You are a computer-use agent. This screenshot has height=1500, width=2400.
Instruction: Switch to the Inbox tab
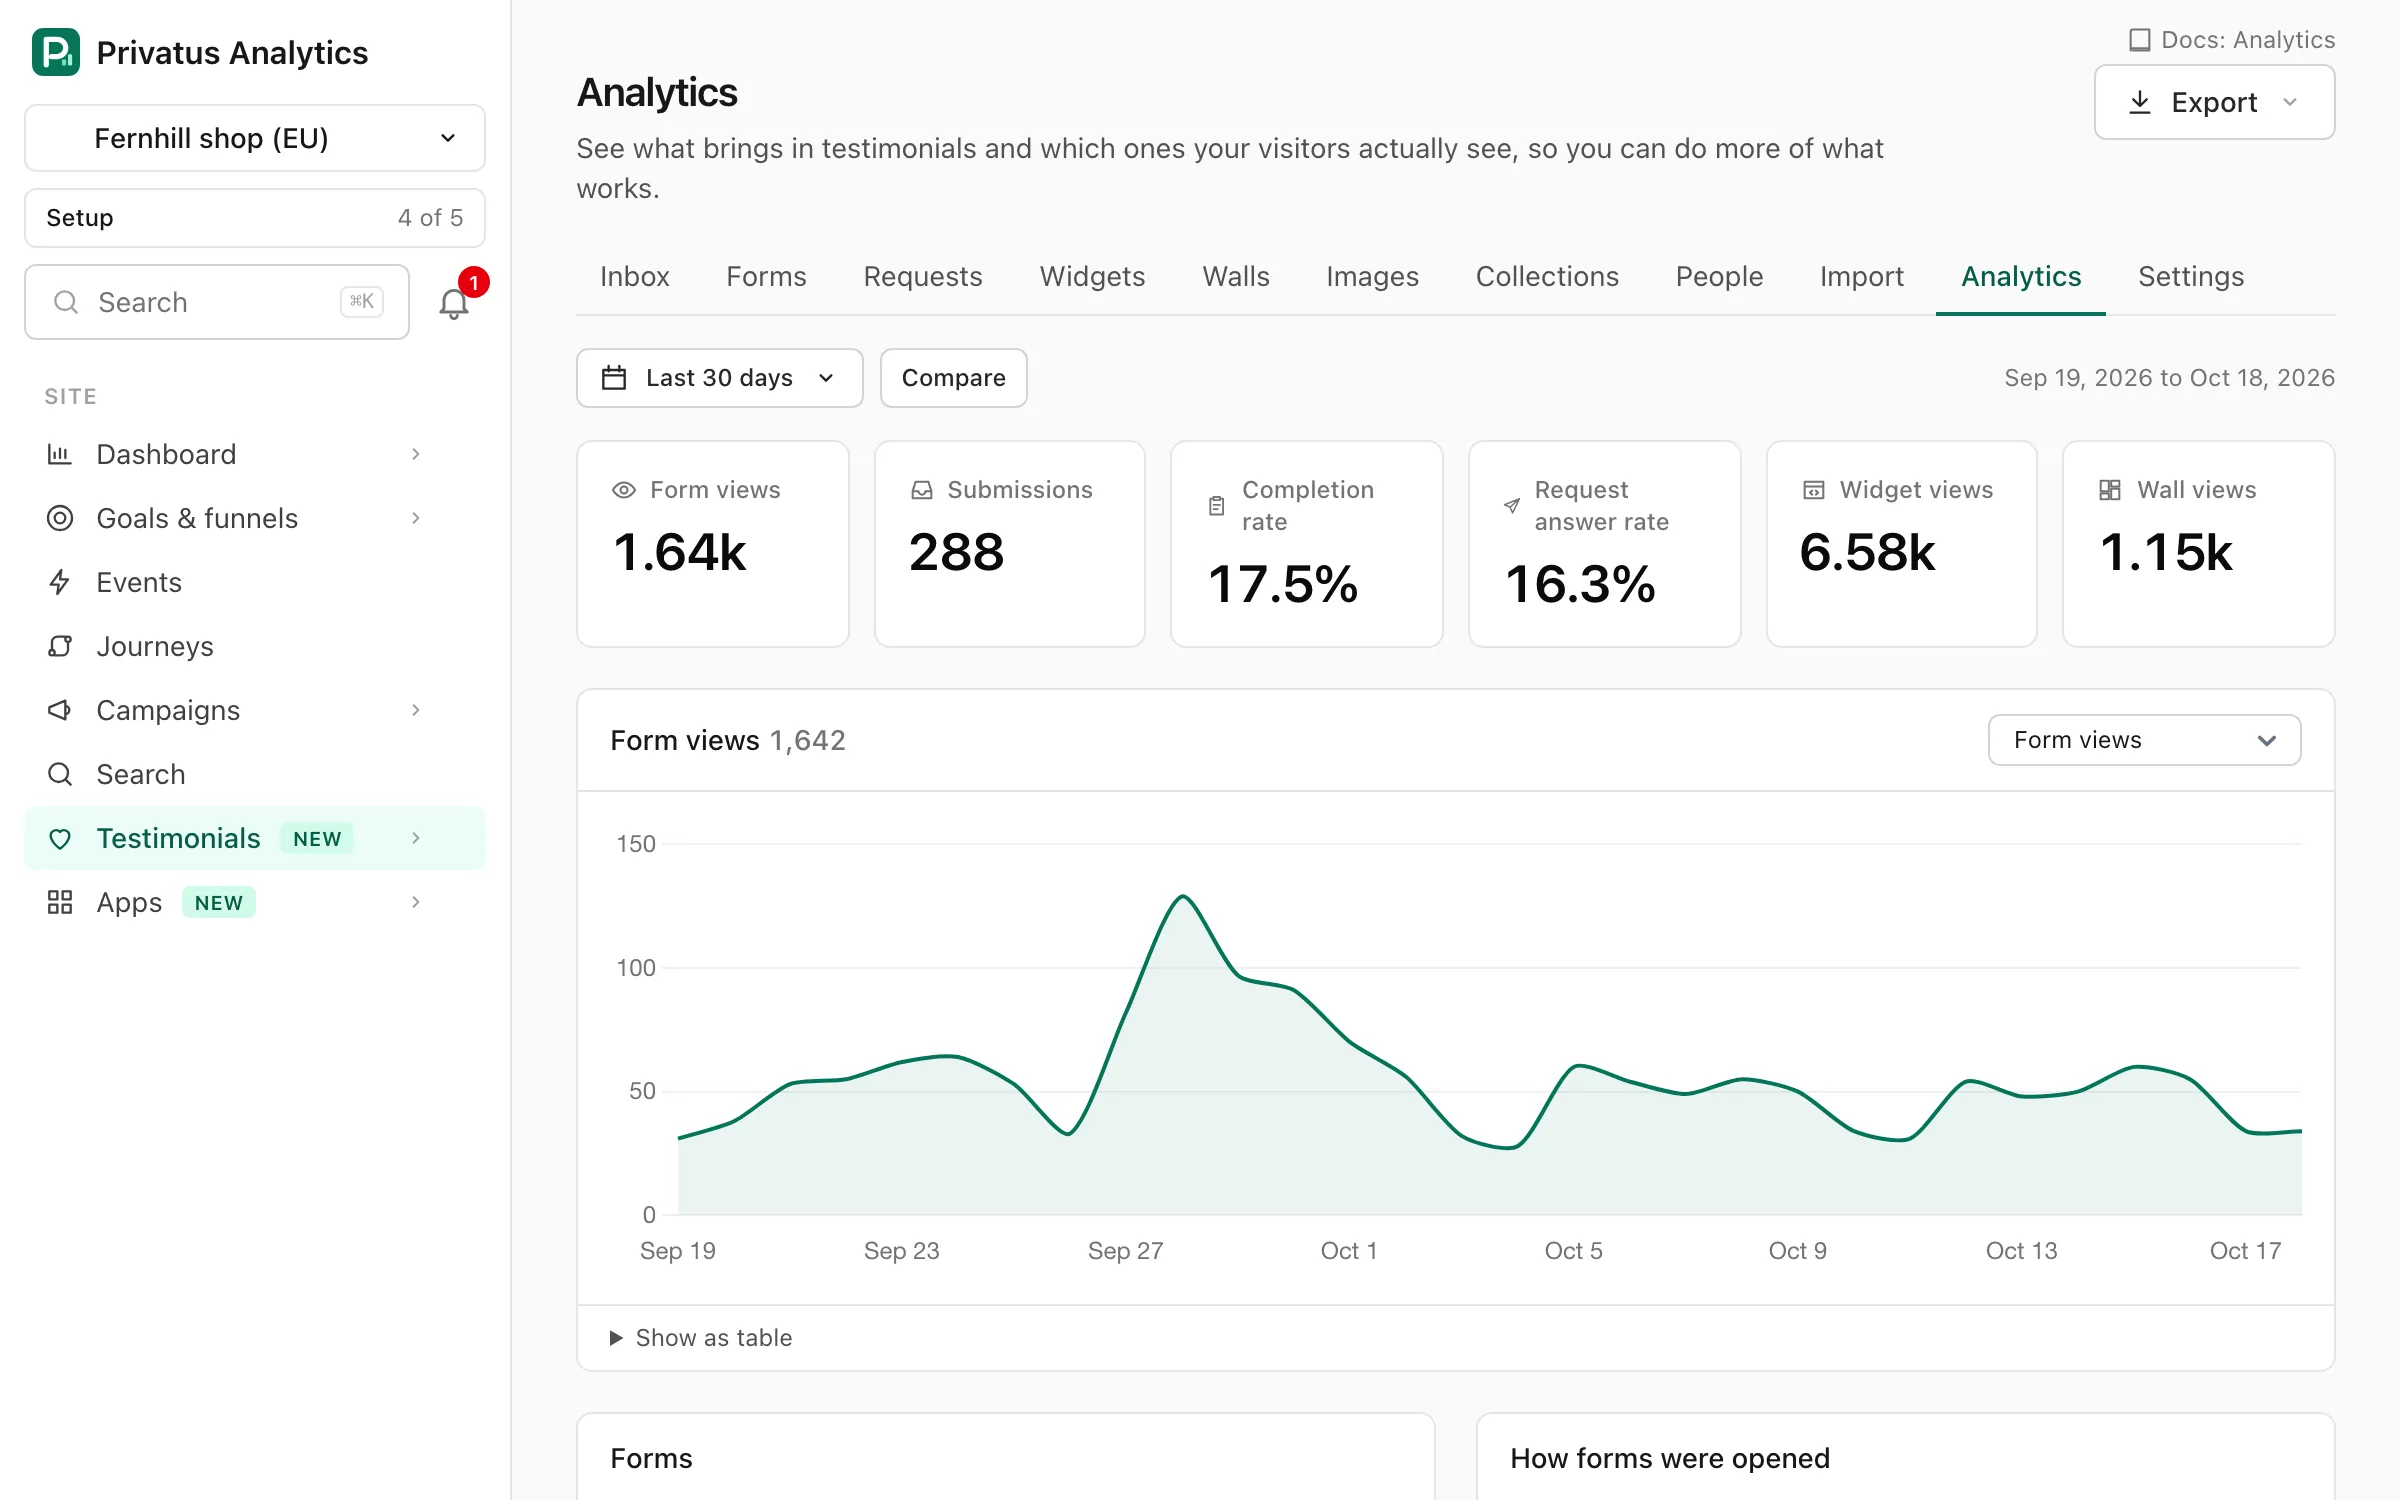point(635,277)
